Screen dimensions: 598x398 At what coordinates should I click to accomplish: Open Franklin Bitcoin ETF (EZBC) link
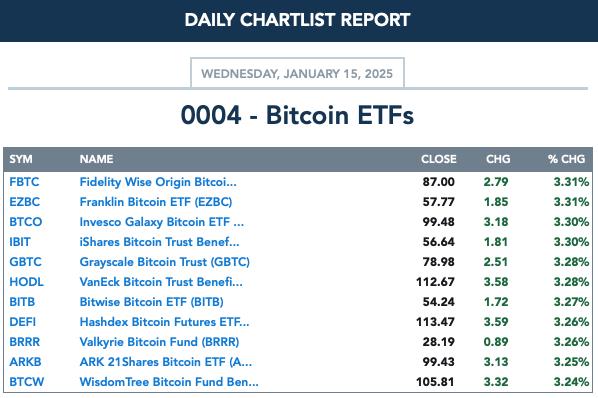(x=156, y=202)
